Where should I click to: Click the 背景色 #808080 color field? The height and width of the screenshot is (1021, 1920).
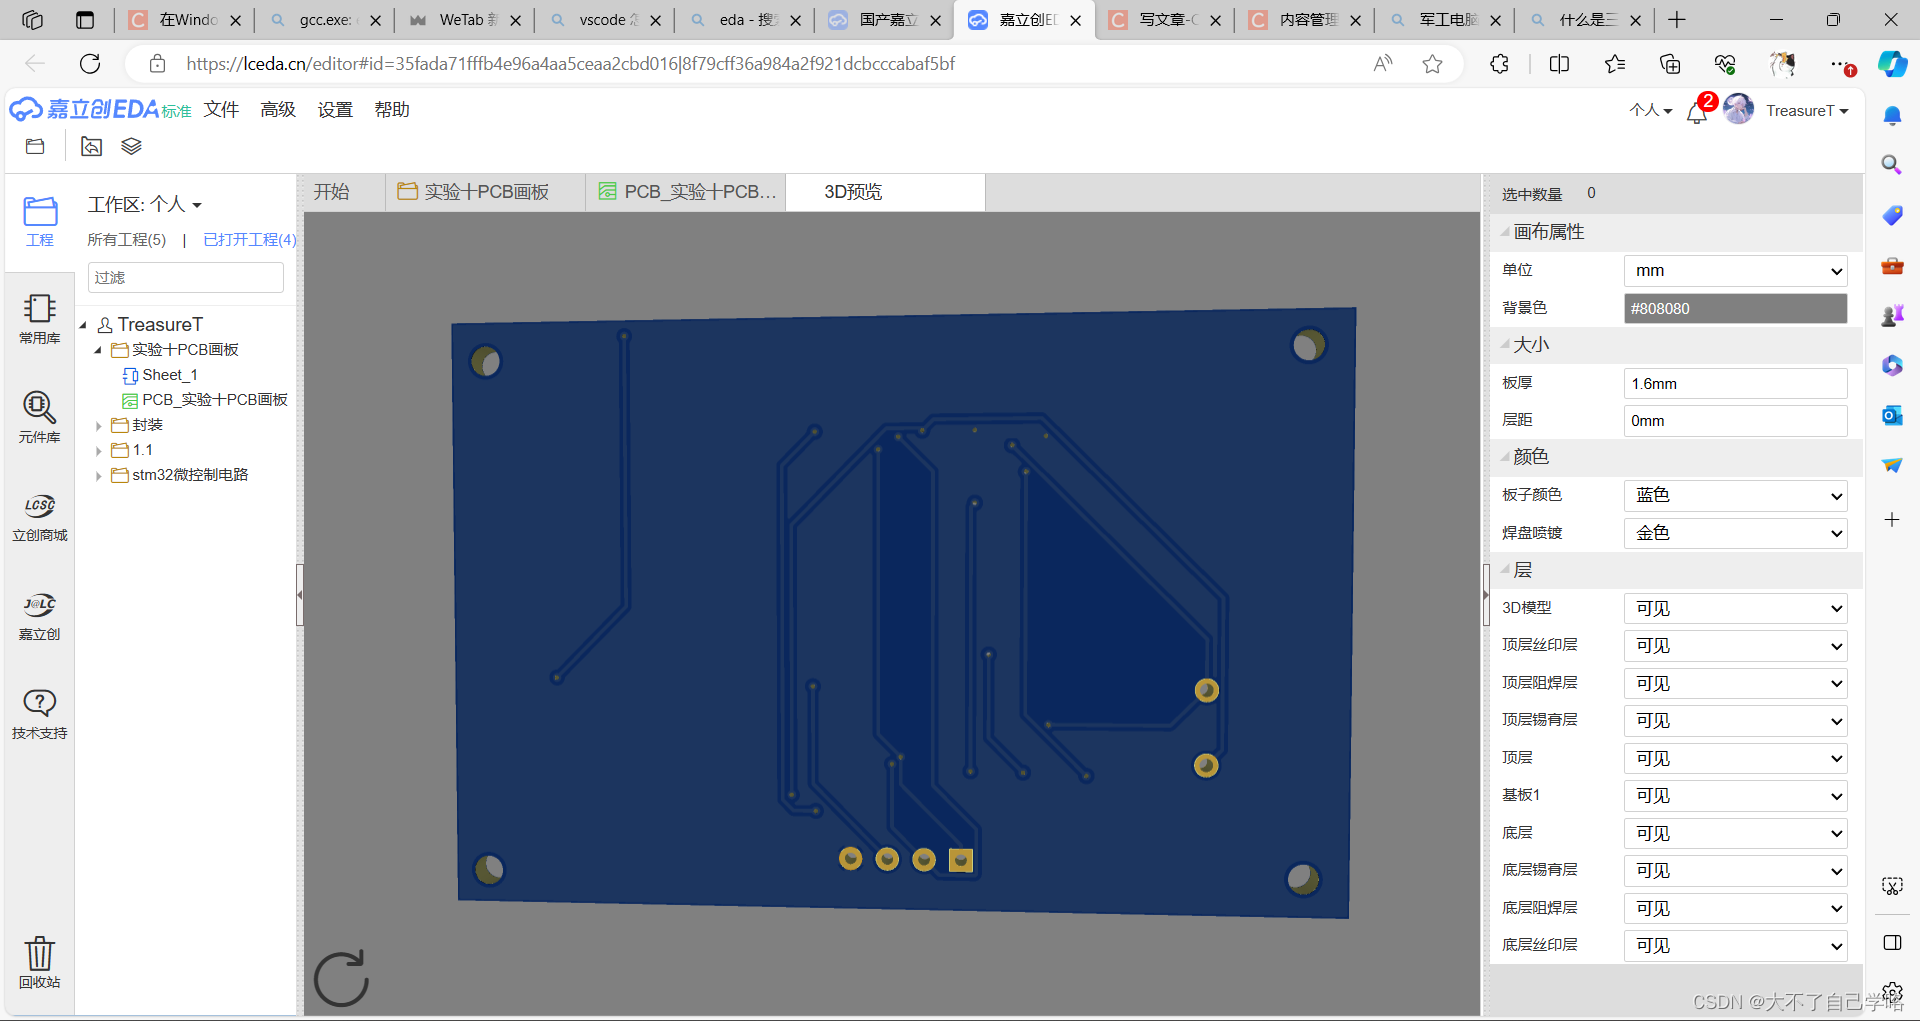[1735, 308]
